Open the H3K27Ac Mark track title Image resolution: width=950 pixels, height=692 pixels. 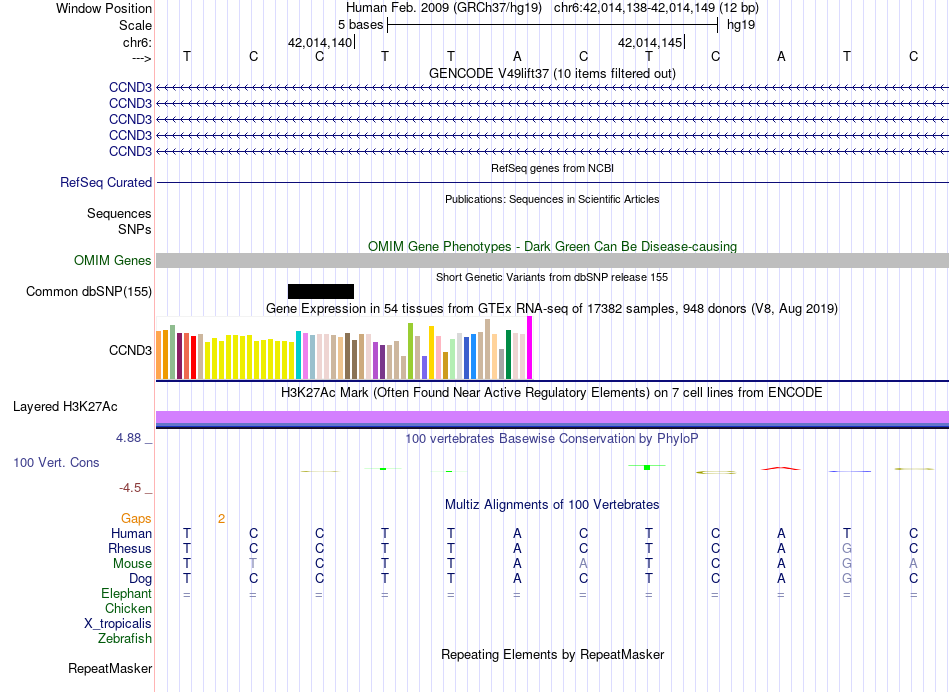552,393
